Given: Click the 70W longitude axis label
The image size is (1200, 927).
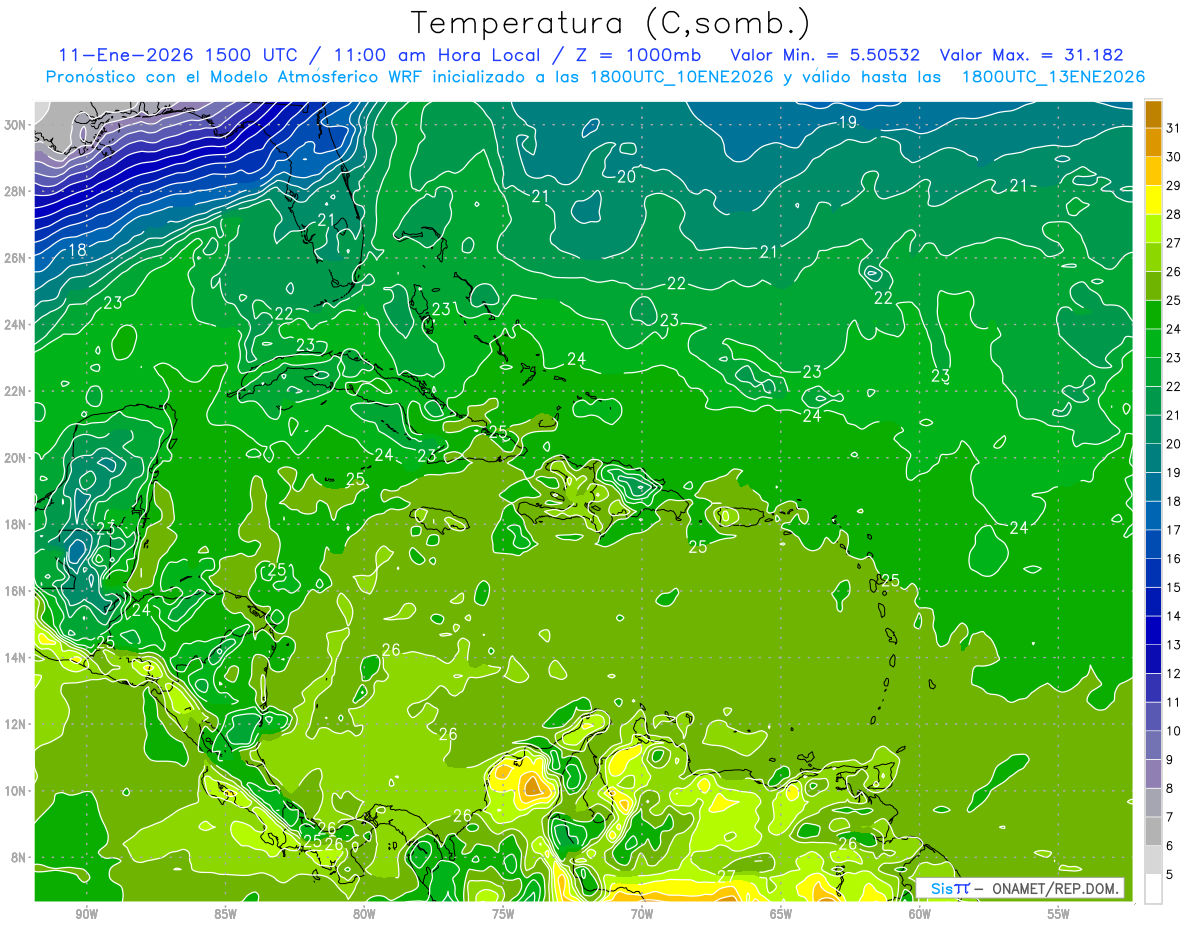Looking at the screenshot, I should pos(642,914).
